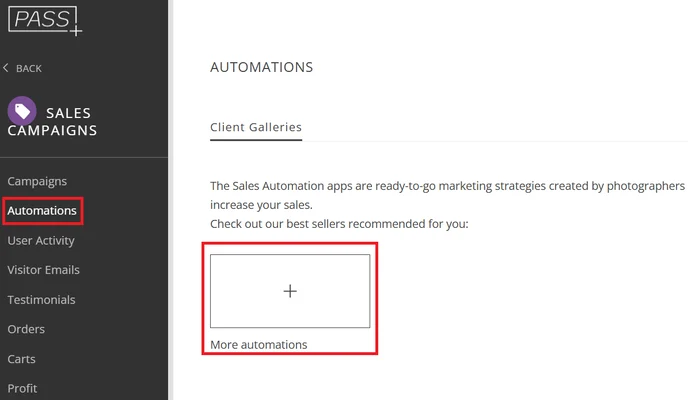Open the User Activity section

[41, 240]
